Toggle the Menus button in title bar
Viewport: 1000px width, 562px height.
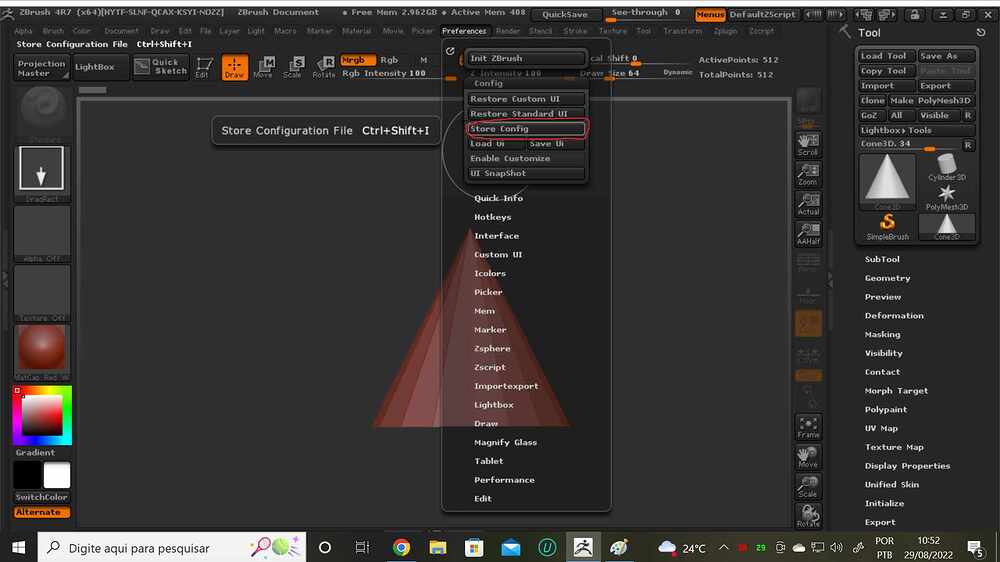tap(710, 14)
